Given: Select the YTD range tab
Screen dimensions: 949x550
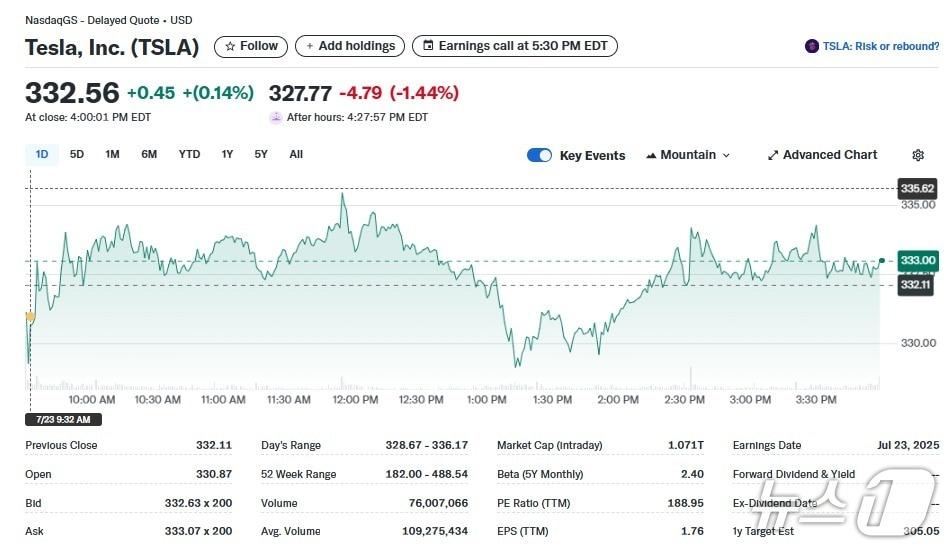Looking at the screenshot, I should [x=189, y=154].
